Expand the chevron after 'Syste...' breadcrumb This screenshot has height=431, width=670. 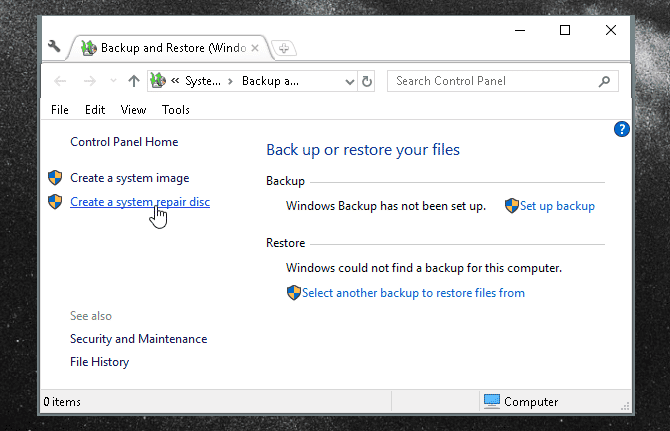(230, 81)
